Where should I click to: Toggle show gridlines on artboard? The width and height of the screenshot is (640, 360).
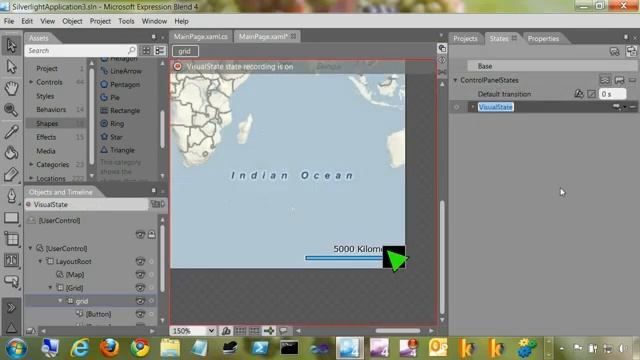coord(240,331)
